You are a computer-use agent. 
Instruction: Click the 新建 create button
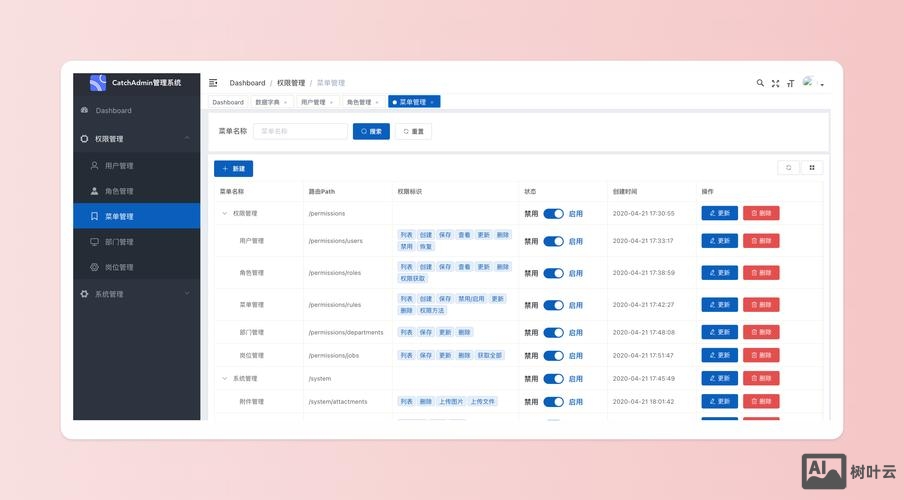coord(233,168)
